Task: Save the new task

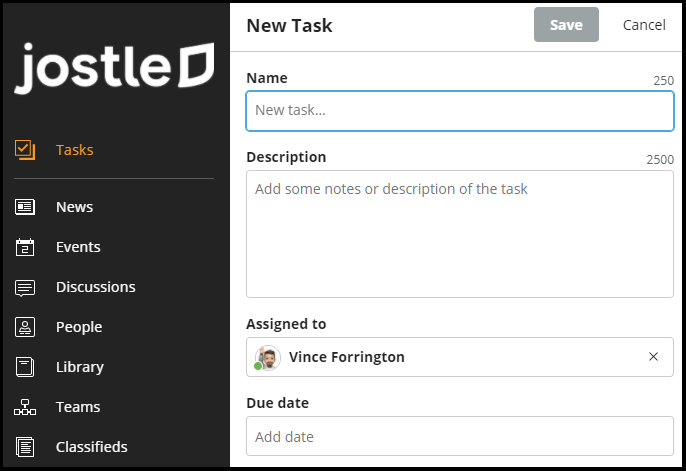Action: pyautogui.click(x=566, y=25)
